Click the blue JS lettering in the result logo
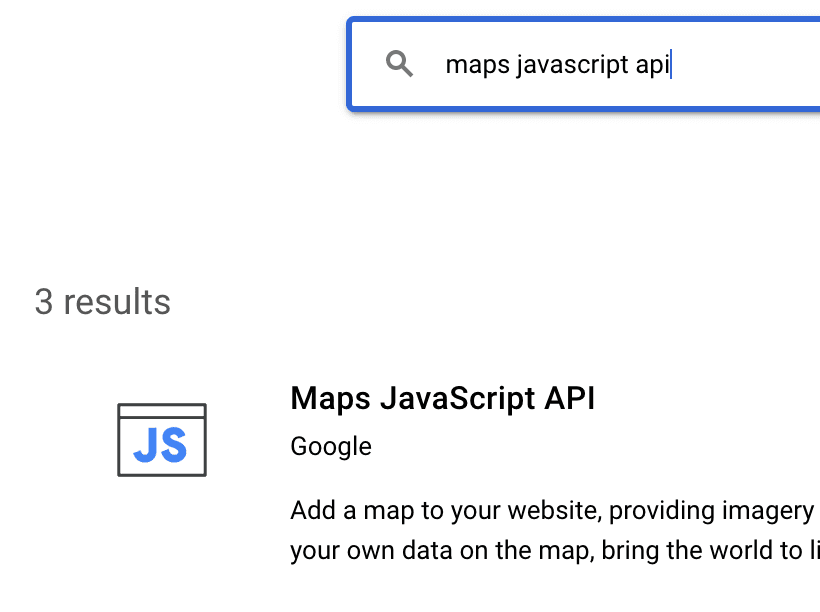 tap(161, 445)
